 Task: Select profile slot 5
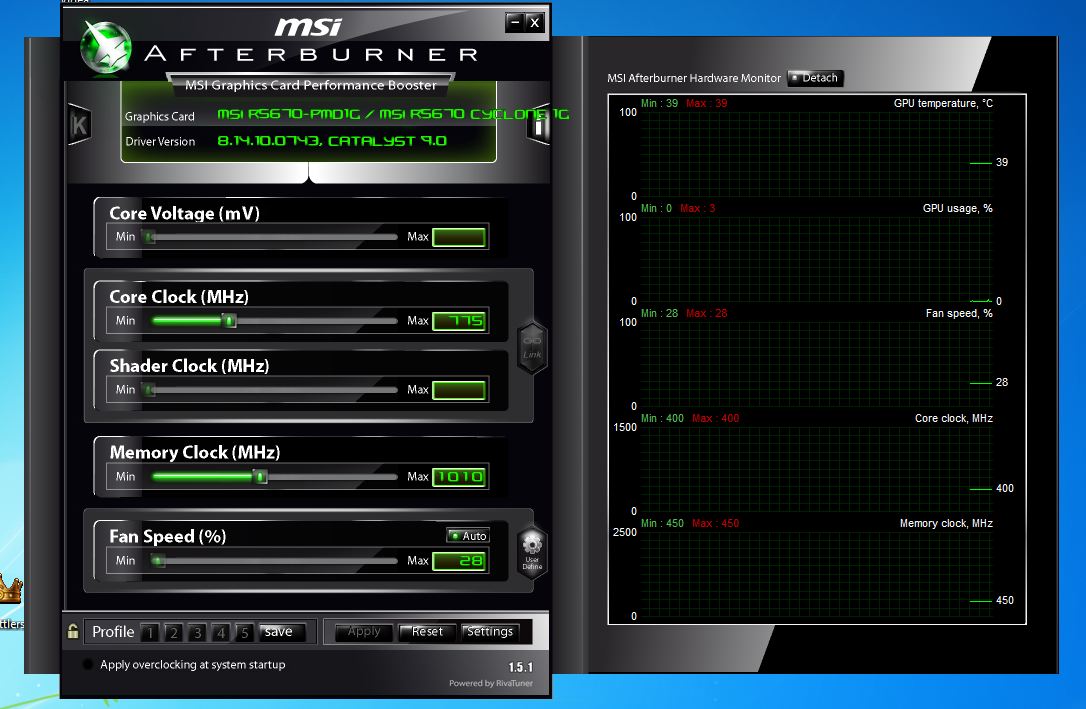click(x=244, y=632)
